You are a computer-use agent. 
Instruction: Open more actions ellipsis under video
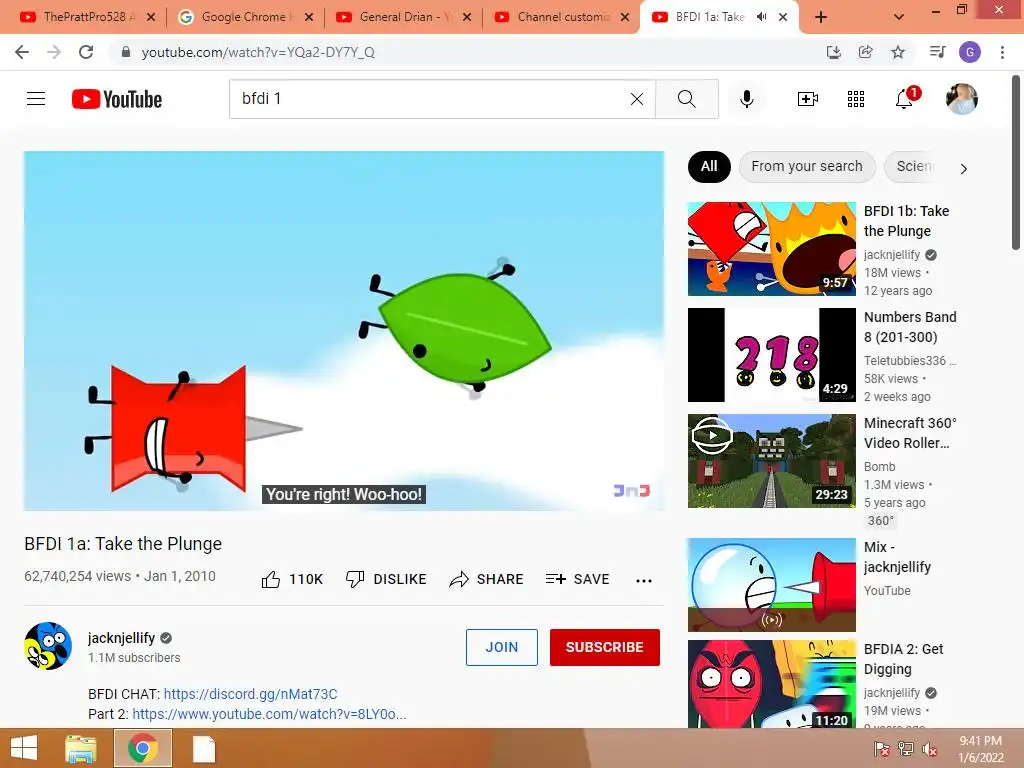coord(644,581)
